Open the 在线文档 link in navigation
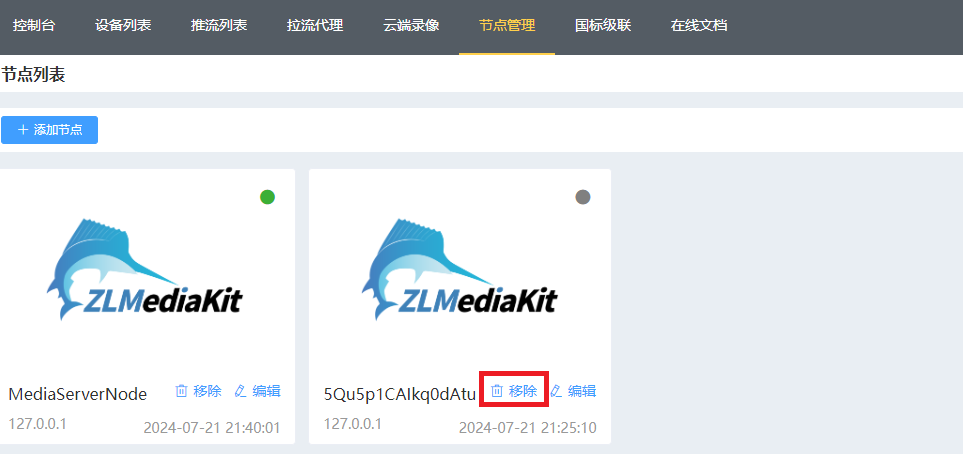The height and width of the screenshot is (454, 963). coord(699,26)
